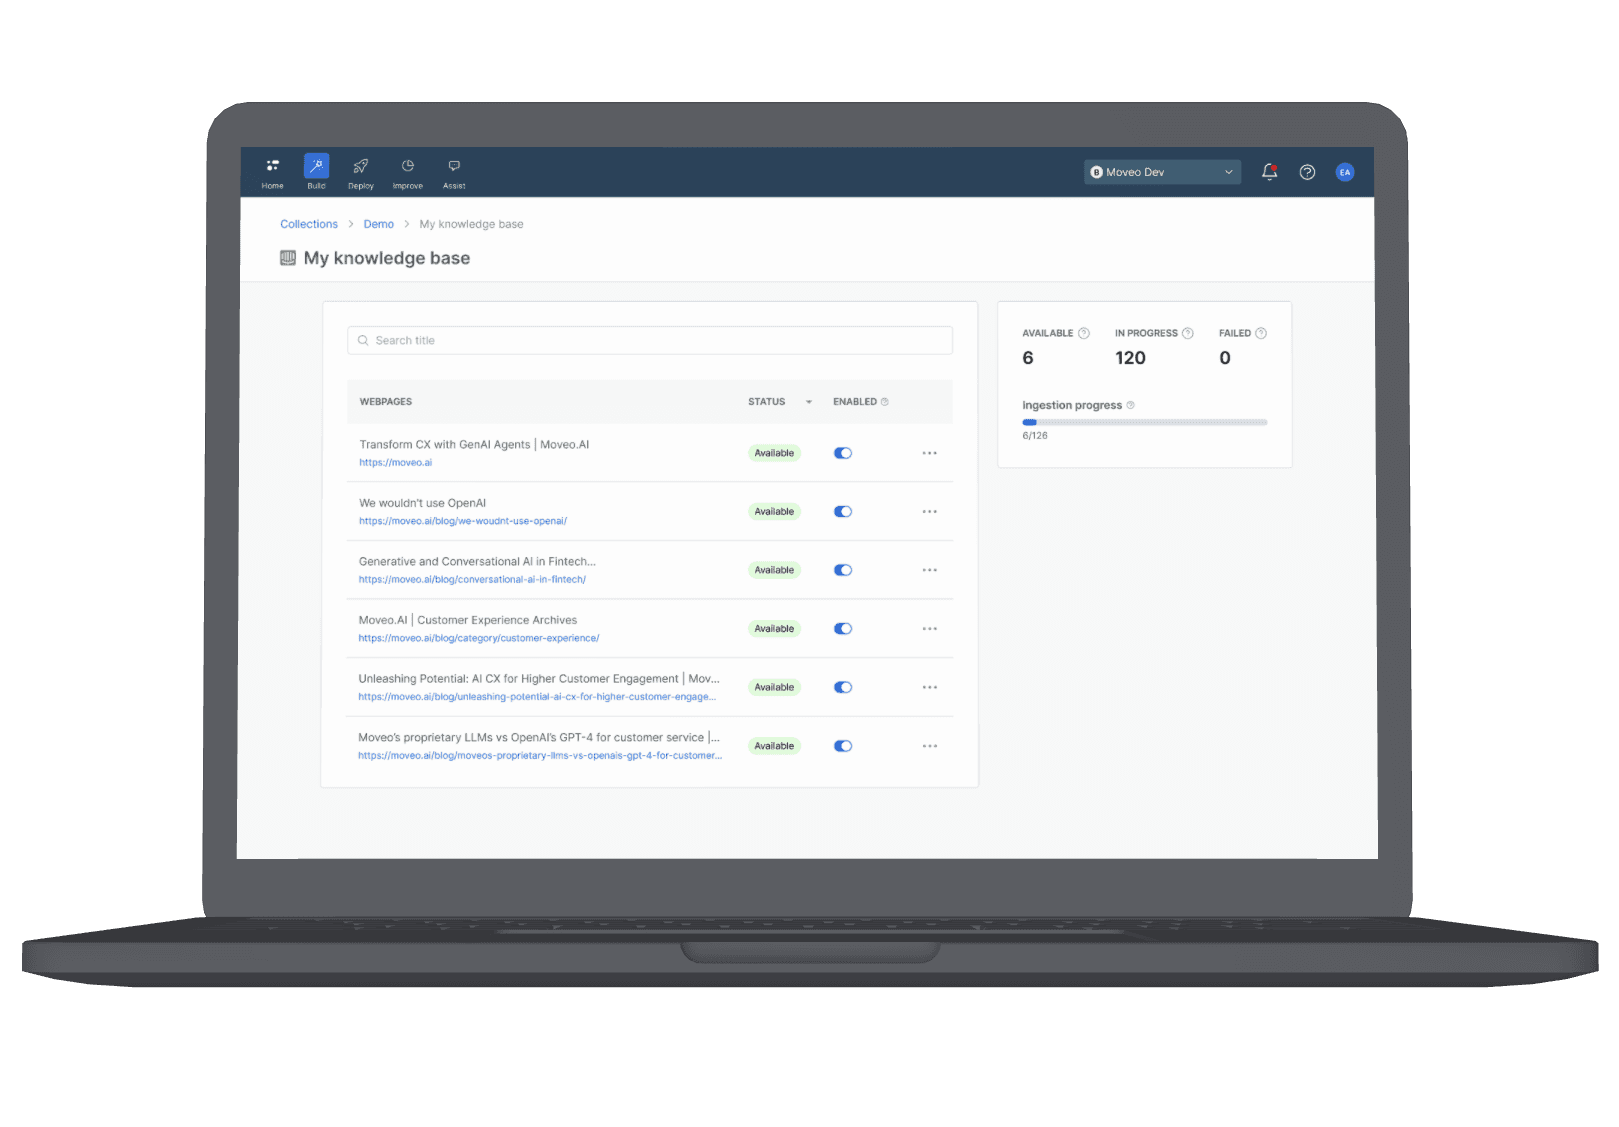Click the Ingestion progress info icon
The width and height of the screenshot is (1619, 1127).
(1131, 405)
